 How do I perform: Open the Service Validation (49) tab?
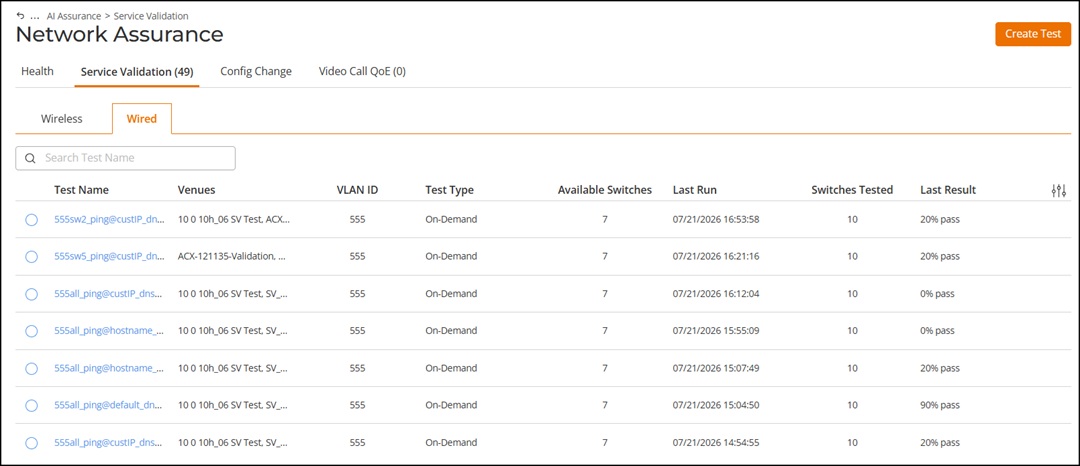point(137,72)
